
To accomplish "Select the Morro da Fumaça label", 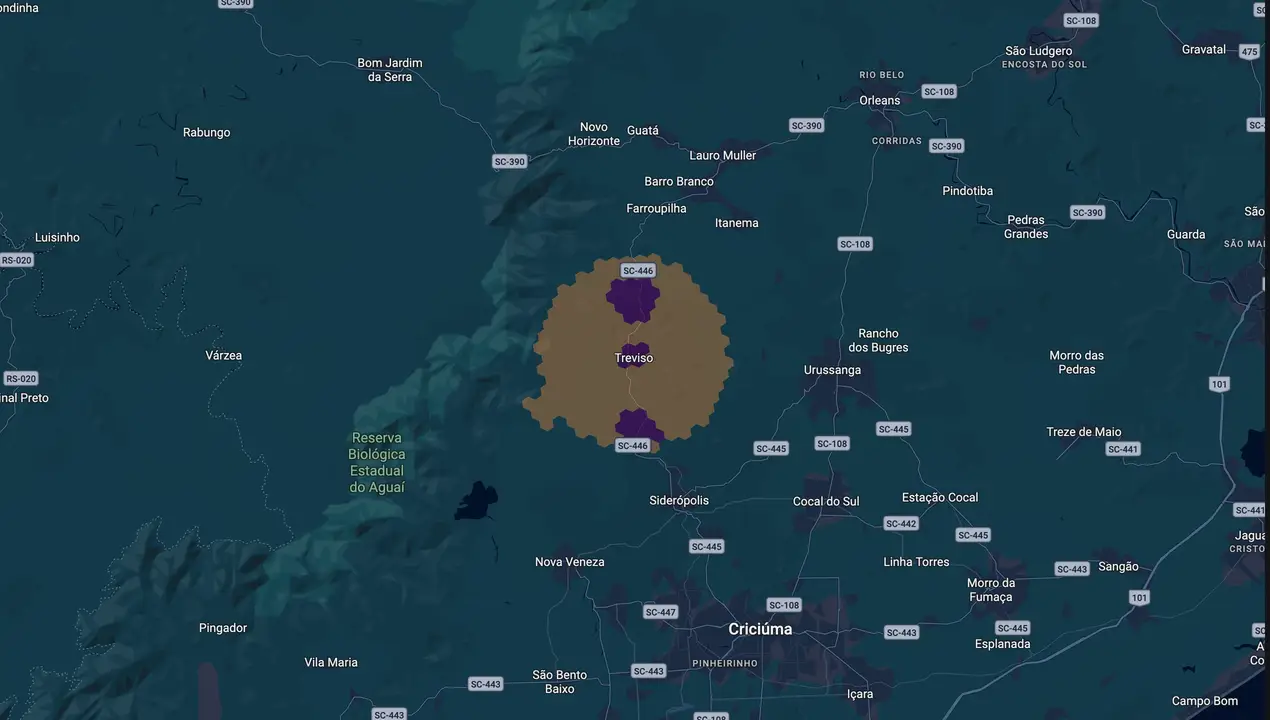I will (991, 590).
